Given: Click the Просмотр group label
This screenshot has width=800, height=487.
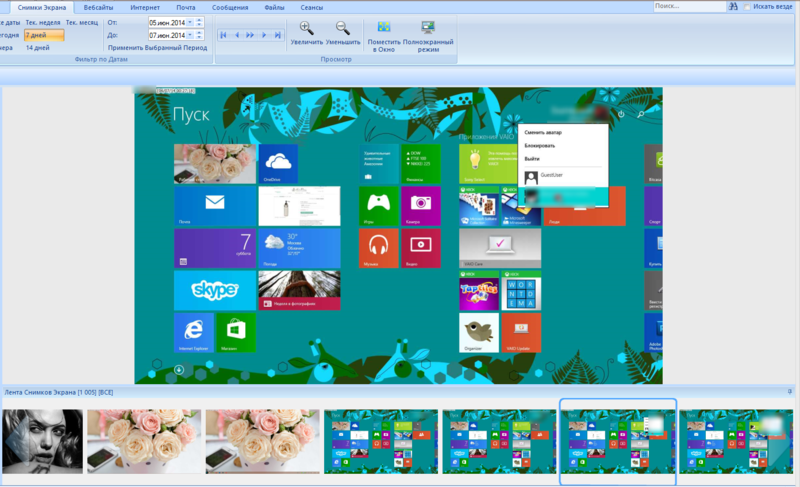Looking at the screenshot, I should pyautogui.click(x=336, y=59).
